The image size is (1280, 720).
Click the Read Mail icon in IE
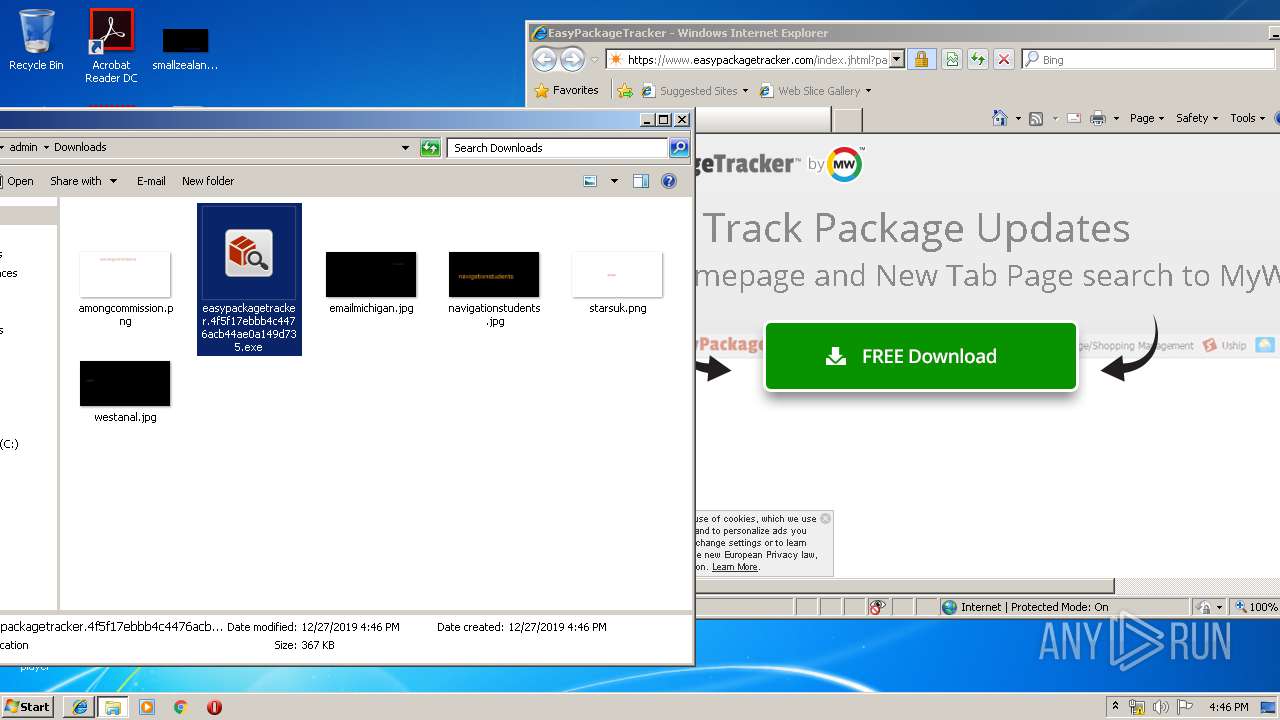[x=1074, y=118]
